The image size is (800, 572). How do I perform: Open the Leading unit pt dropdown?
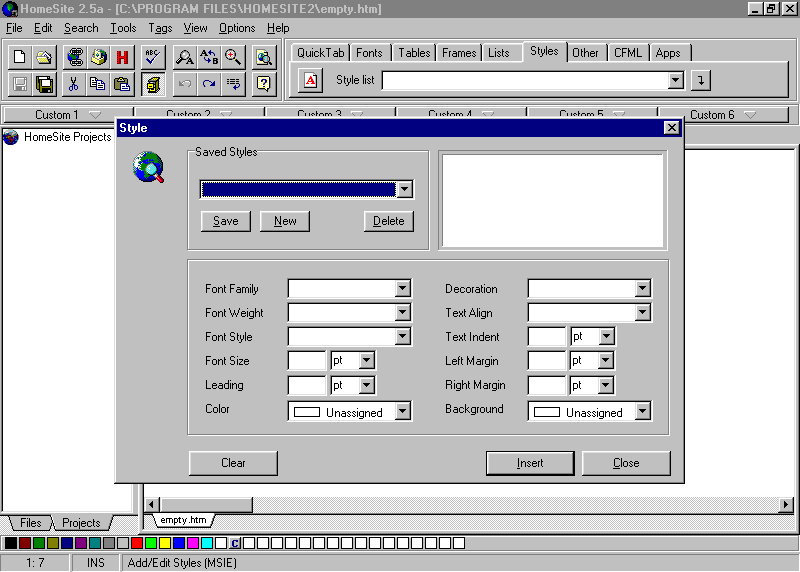click(367, 385)
